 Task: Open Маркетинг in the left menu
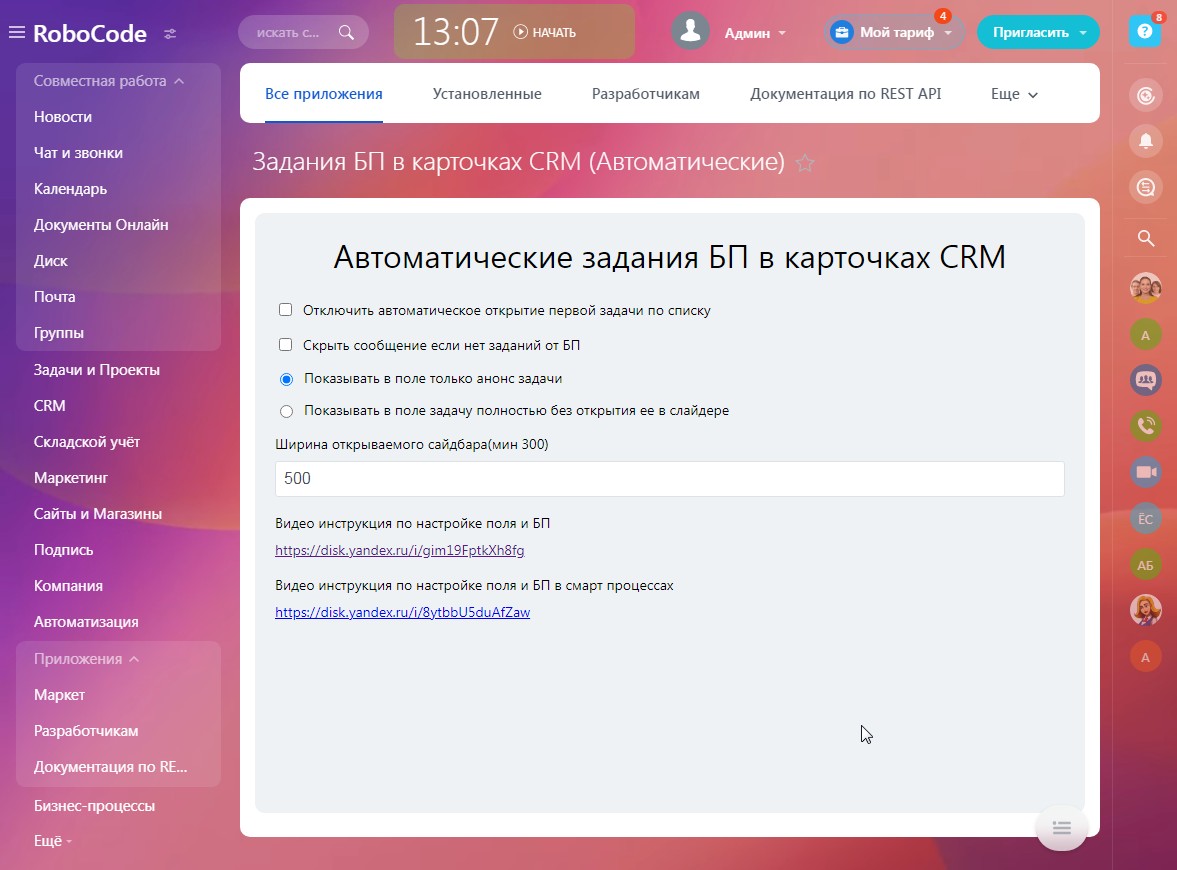(x=71, y=478)
